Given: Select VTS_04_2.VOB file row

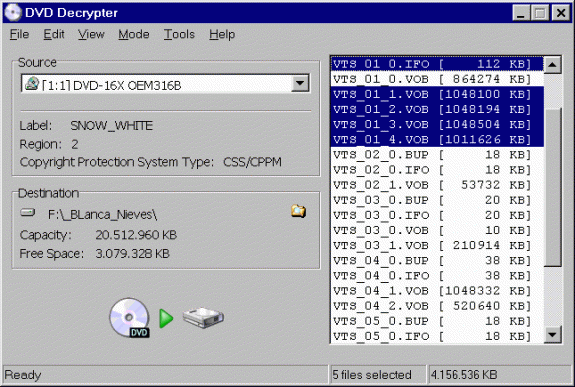Looking at the screenshot, I should [437, 306].
